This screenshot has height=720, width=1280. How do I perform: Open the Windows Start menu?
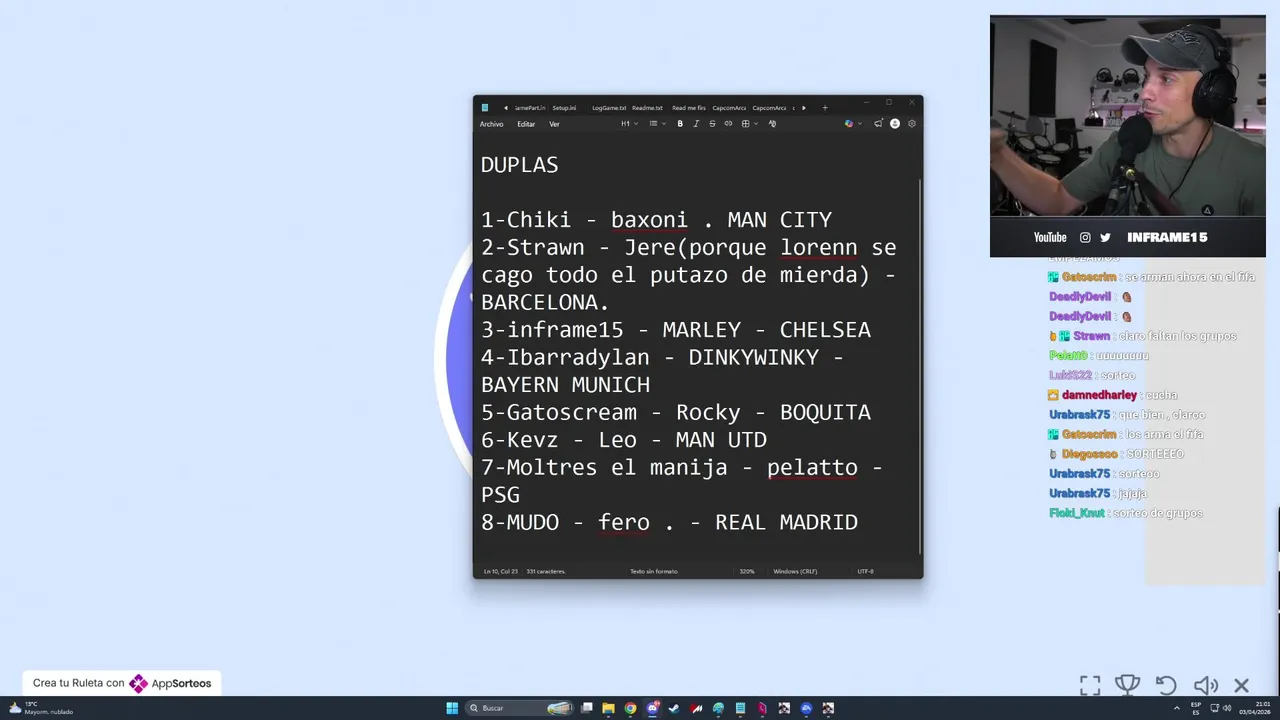point(452,708)
